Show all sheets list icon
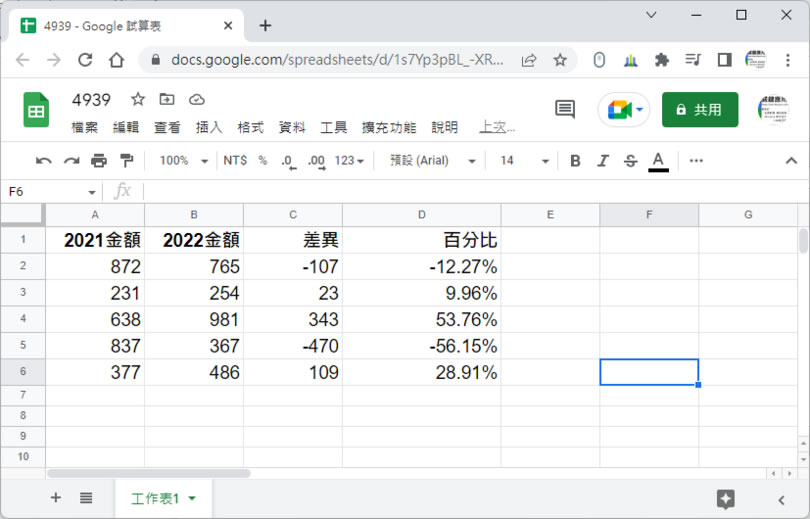The width and height of the screenshot is (810, 519). point(86,498)
